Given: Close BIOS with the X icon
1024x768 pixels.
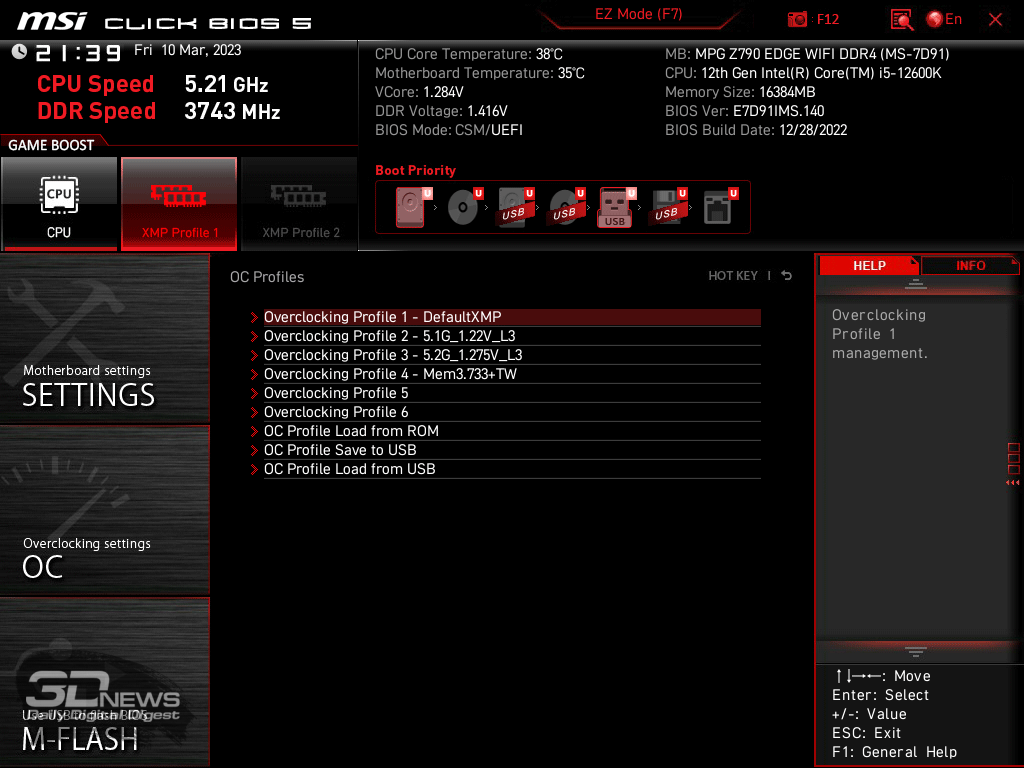Looking at the screenshot, I should click(x=995, y=20).
